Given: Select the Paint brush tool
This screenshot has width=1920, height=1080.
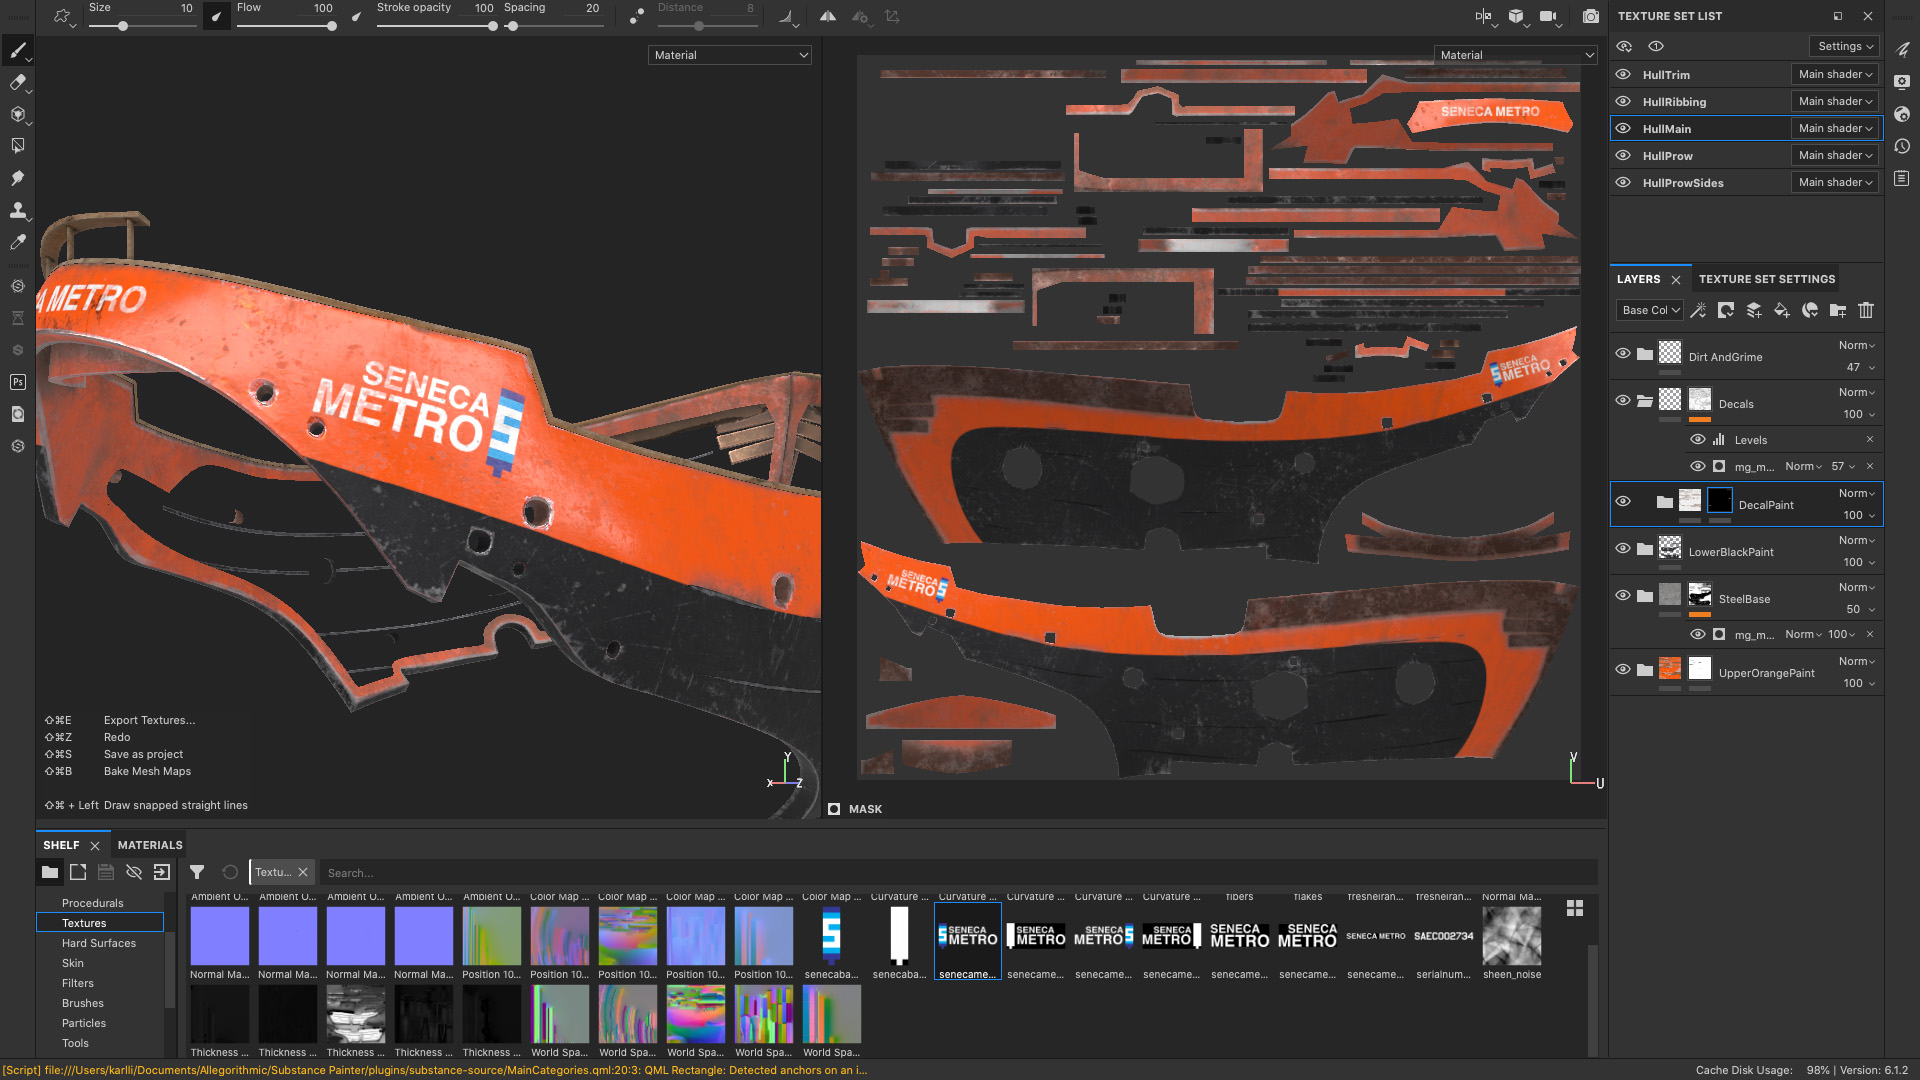Looking at the screenshot, I should pos(17,50).
